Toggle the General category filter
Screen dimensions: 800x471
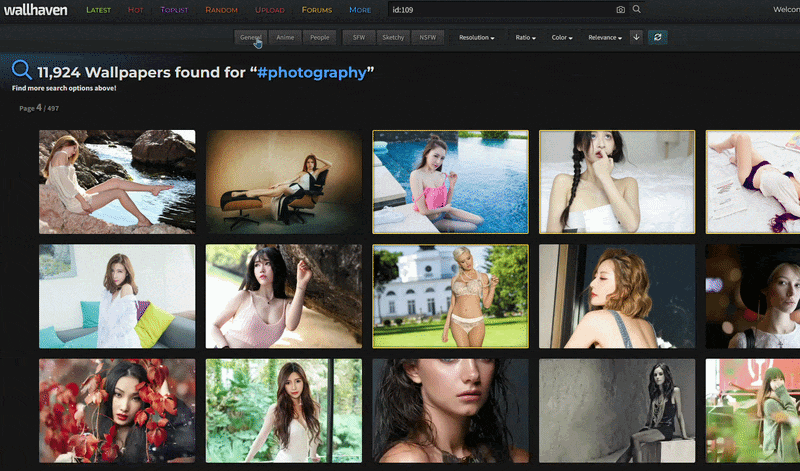pyautogui.click(x=251, y=37)
